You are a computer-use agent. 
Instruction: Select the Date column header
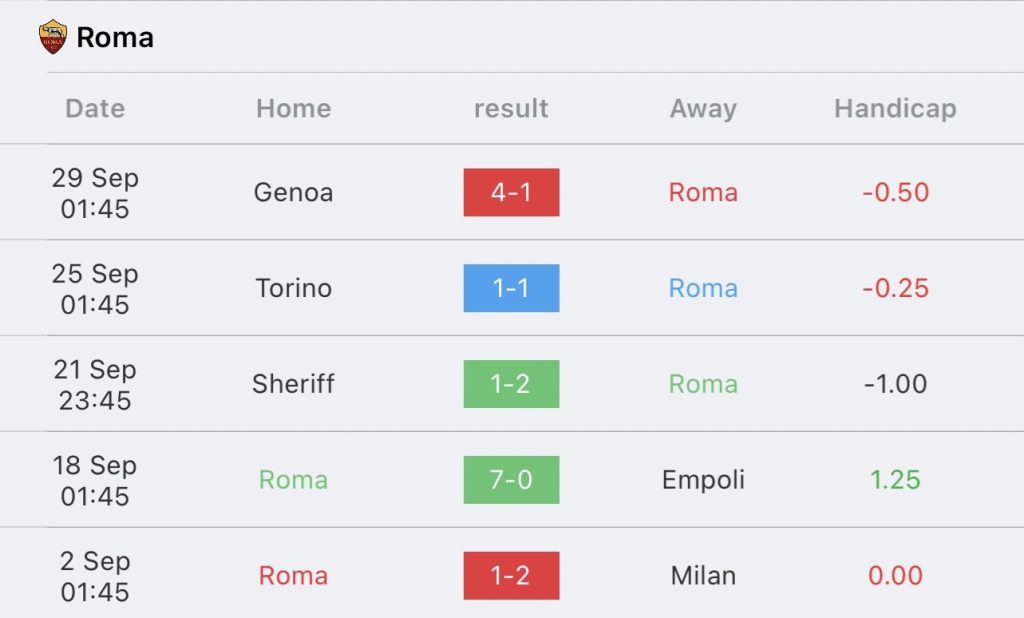coord(95,108)
